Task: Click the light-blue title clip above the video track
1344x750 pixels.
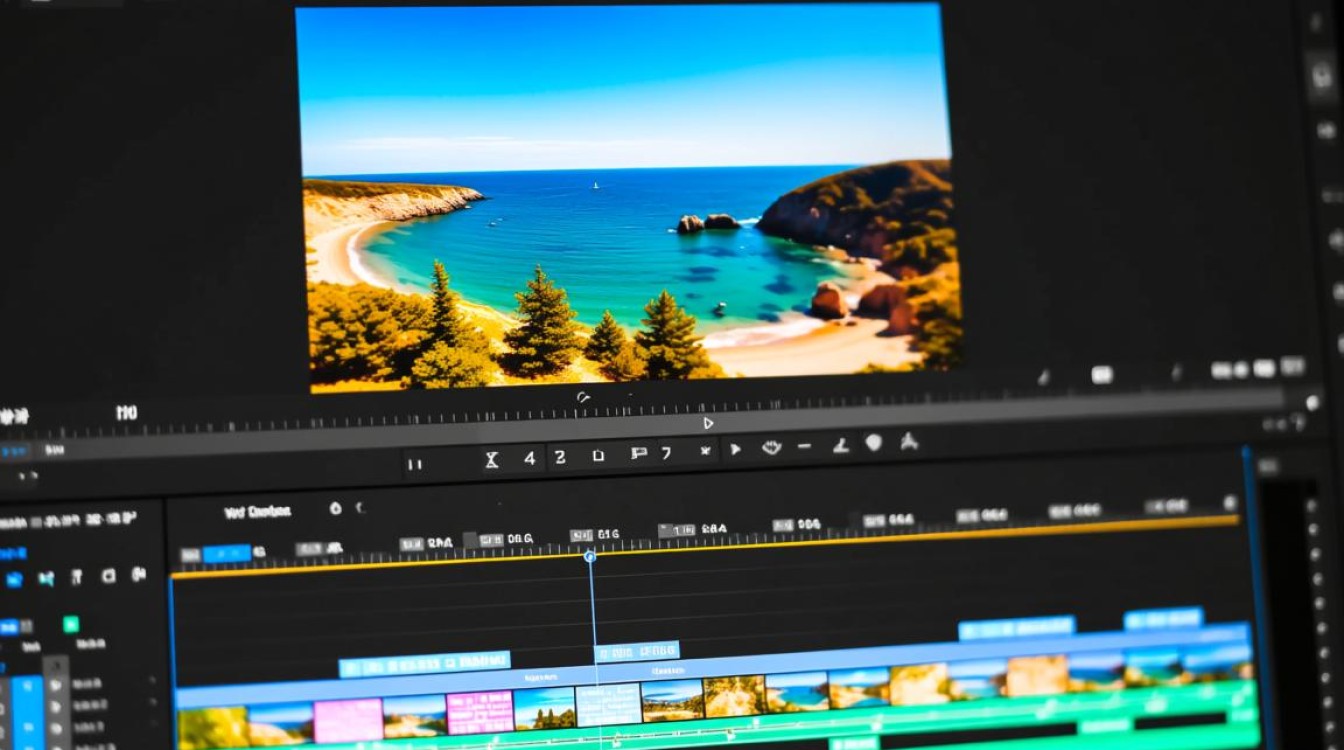Action: click(424, 662)
